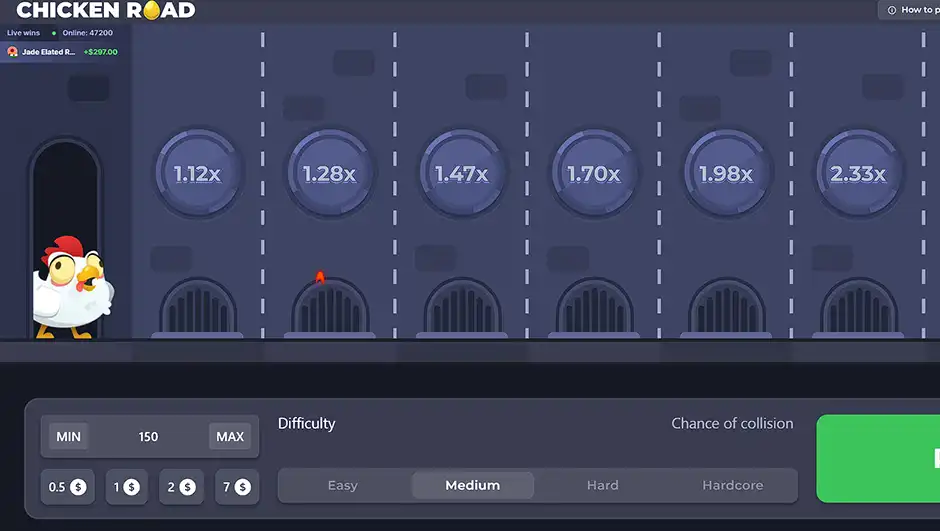Click the Online: 47200 counter
940x531 pixels.
[88, 33]
